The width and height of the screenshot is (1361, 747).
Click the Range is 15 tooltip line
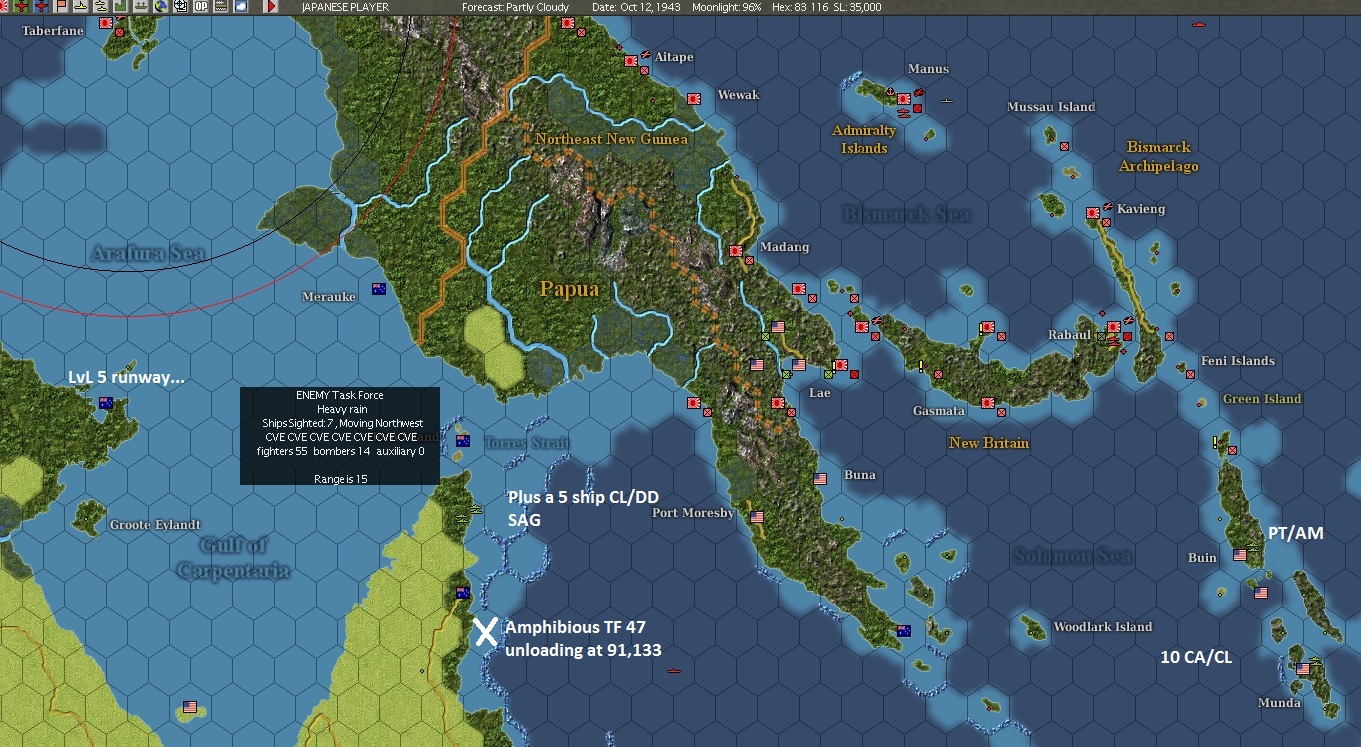340,479
